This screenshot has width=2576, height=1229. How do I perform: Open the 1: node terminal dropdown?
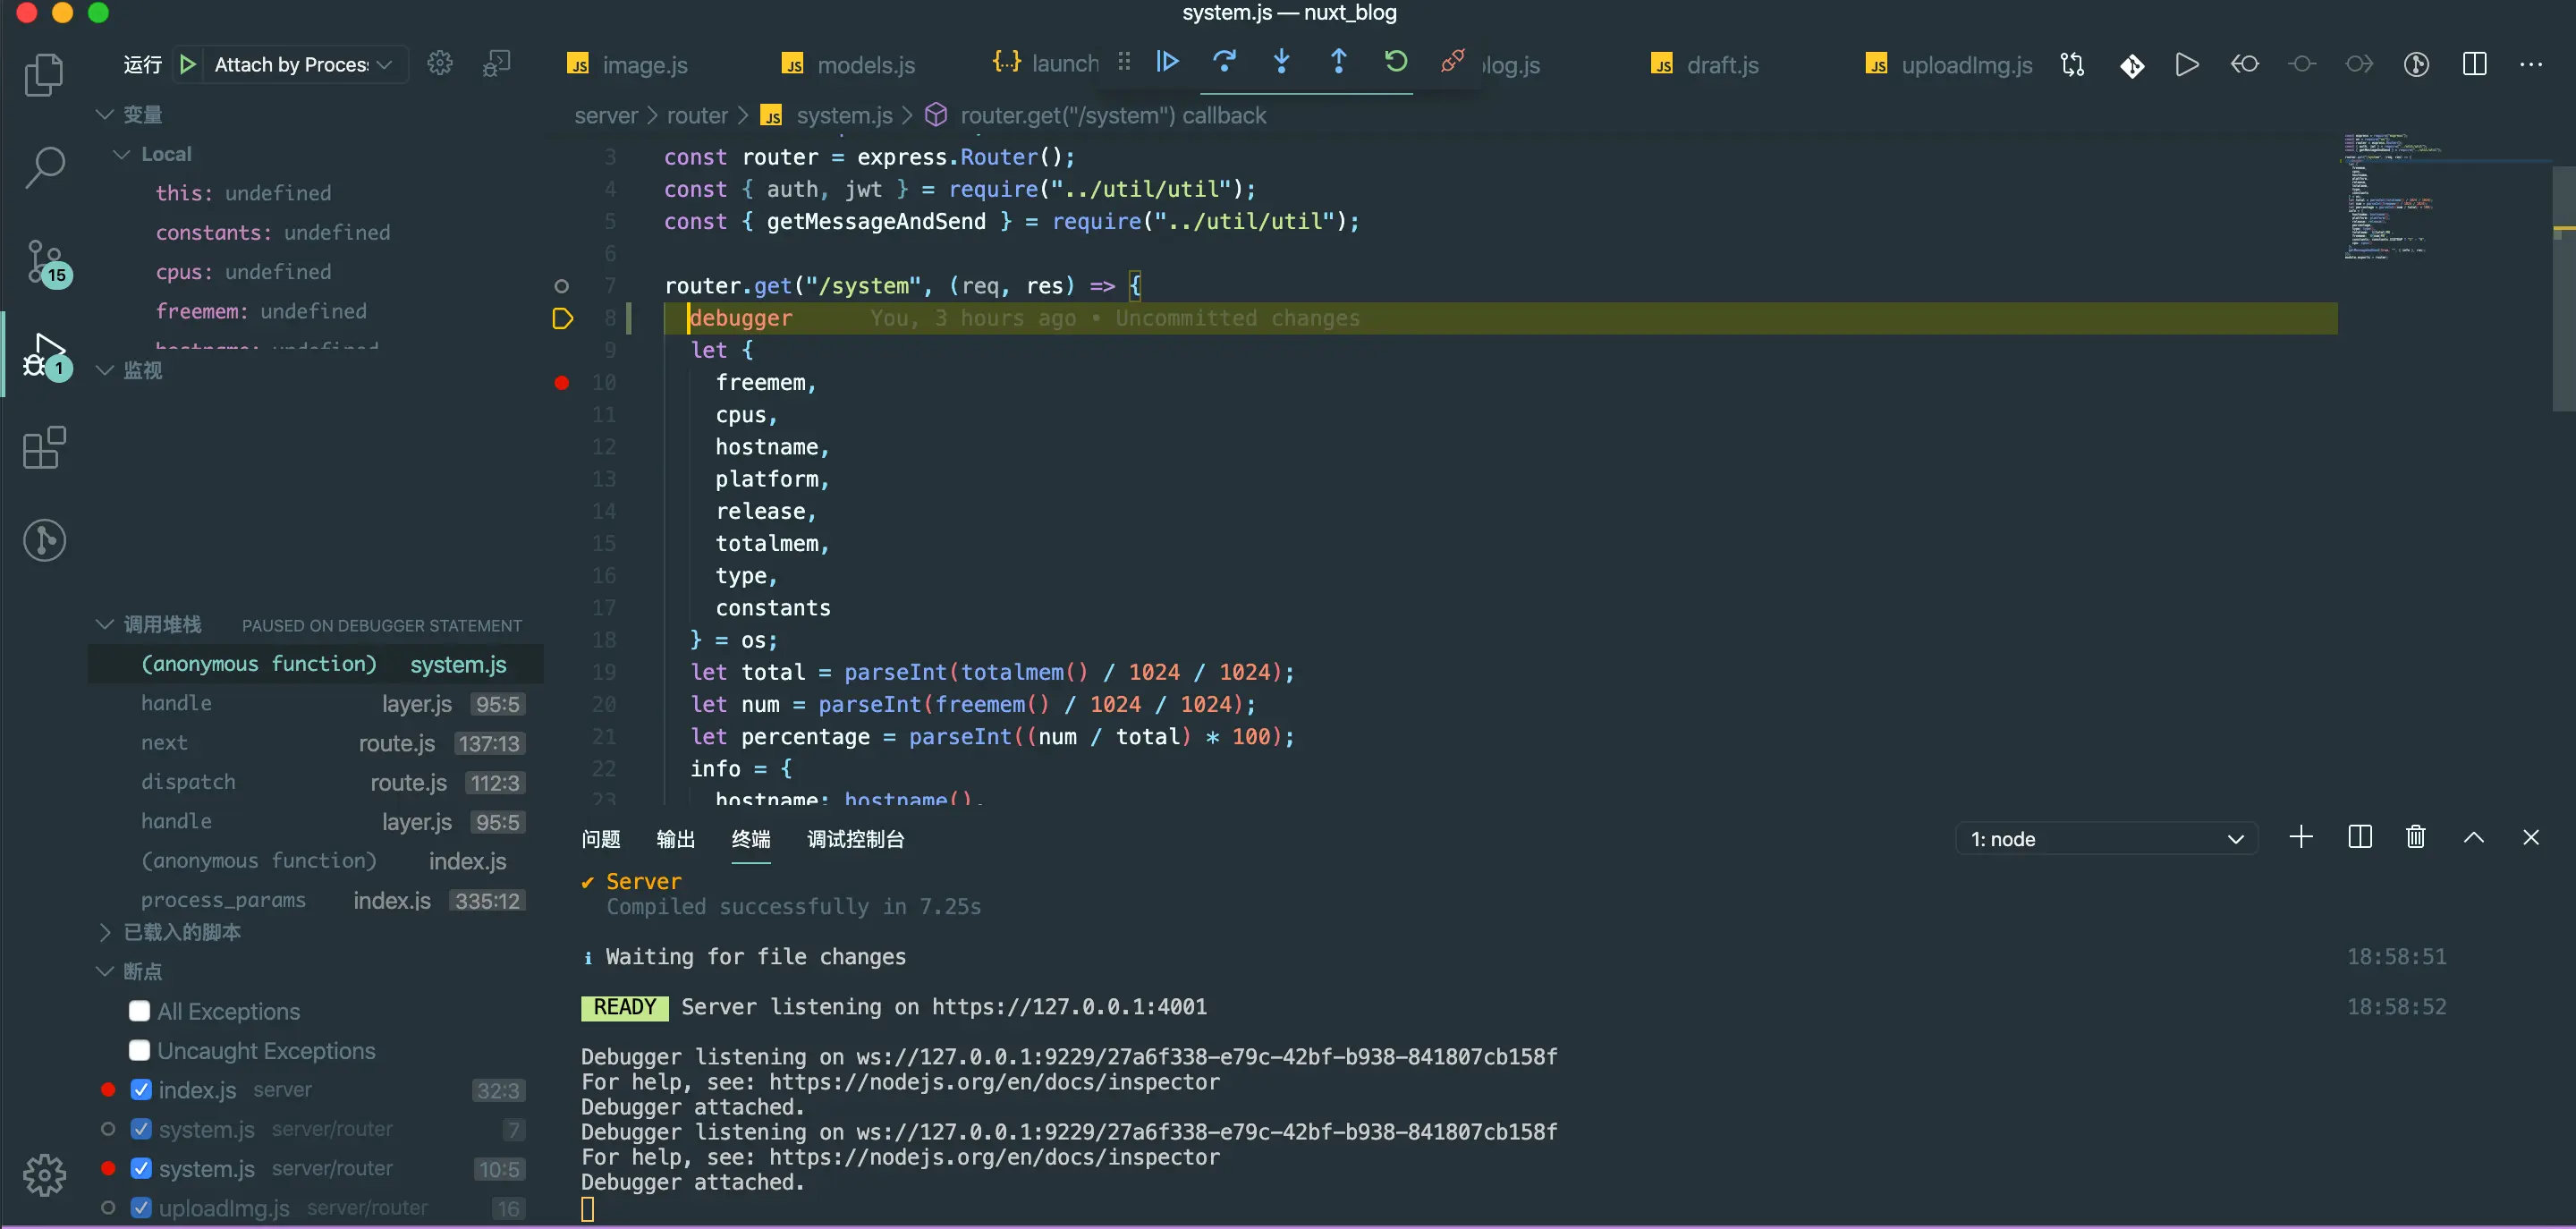pos(2106,838)
